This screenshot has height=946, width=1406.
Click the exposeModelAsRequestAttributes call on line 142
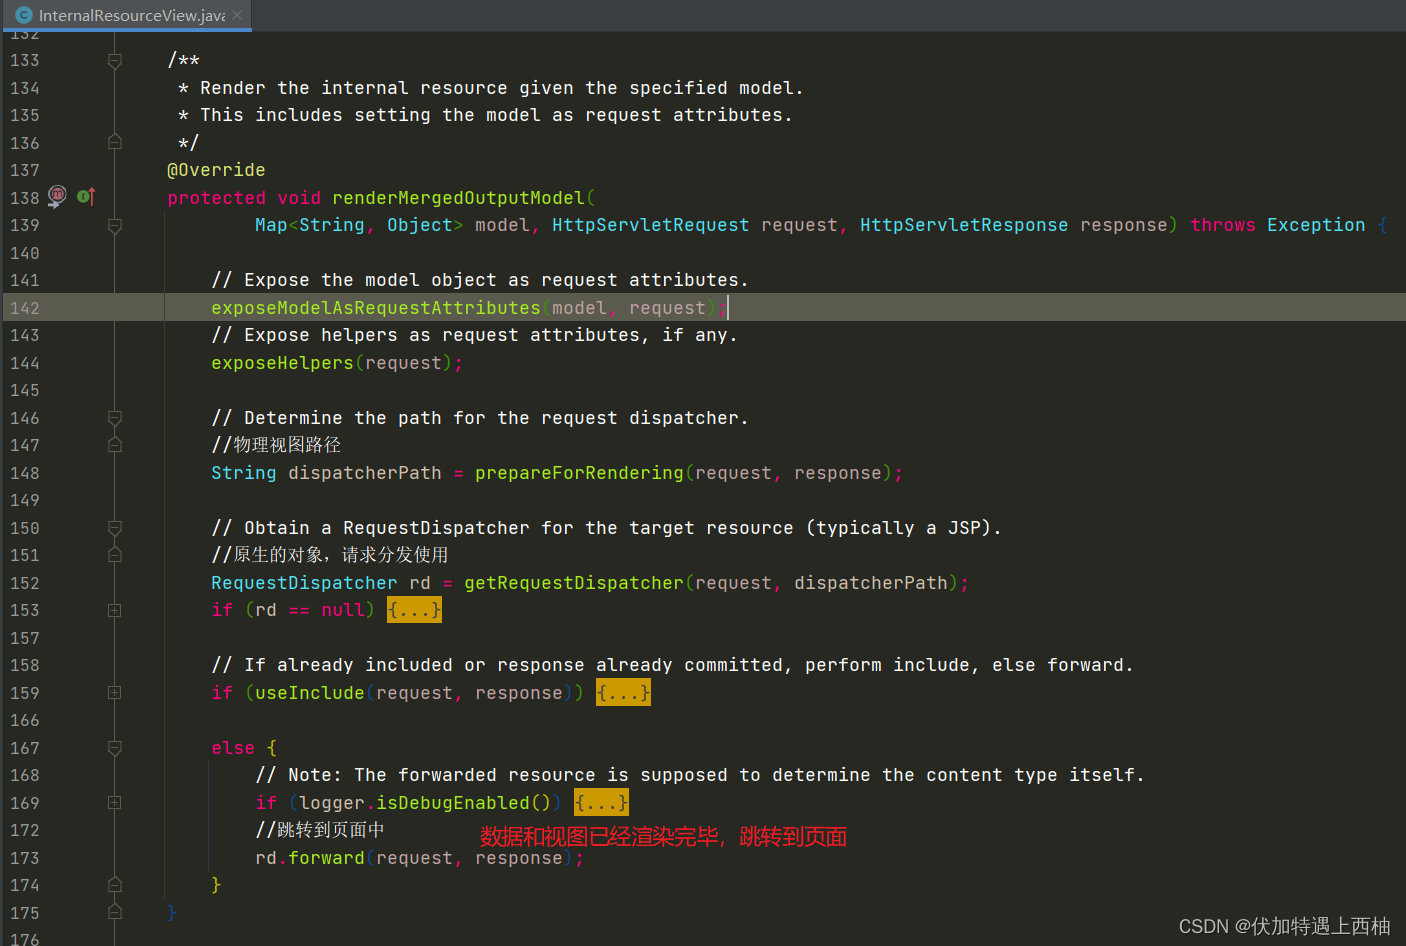click(376, 308)
